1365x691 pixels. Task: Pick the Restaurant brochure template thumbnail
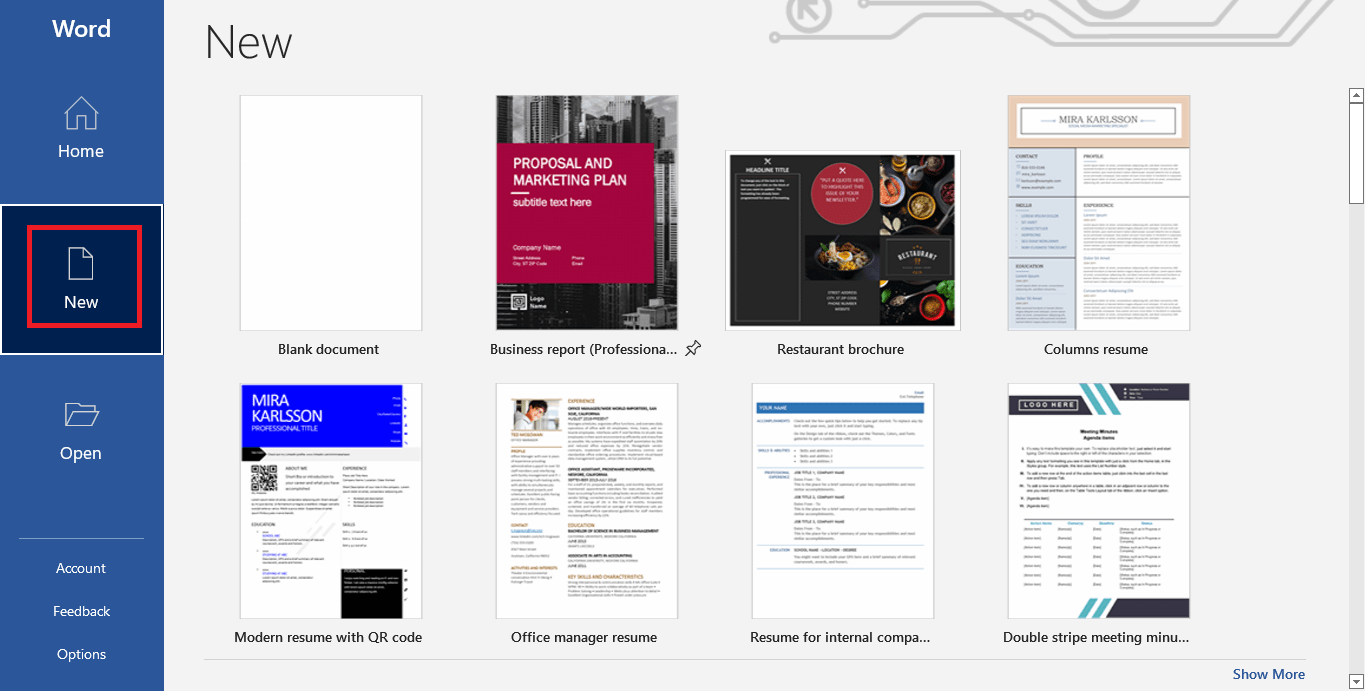click(x=843, y=240)
